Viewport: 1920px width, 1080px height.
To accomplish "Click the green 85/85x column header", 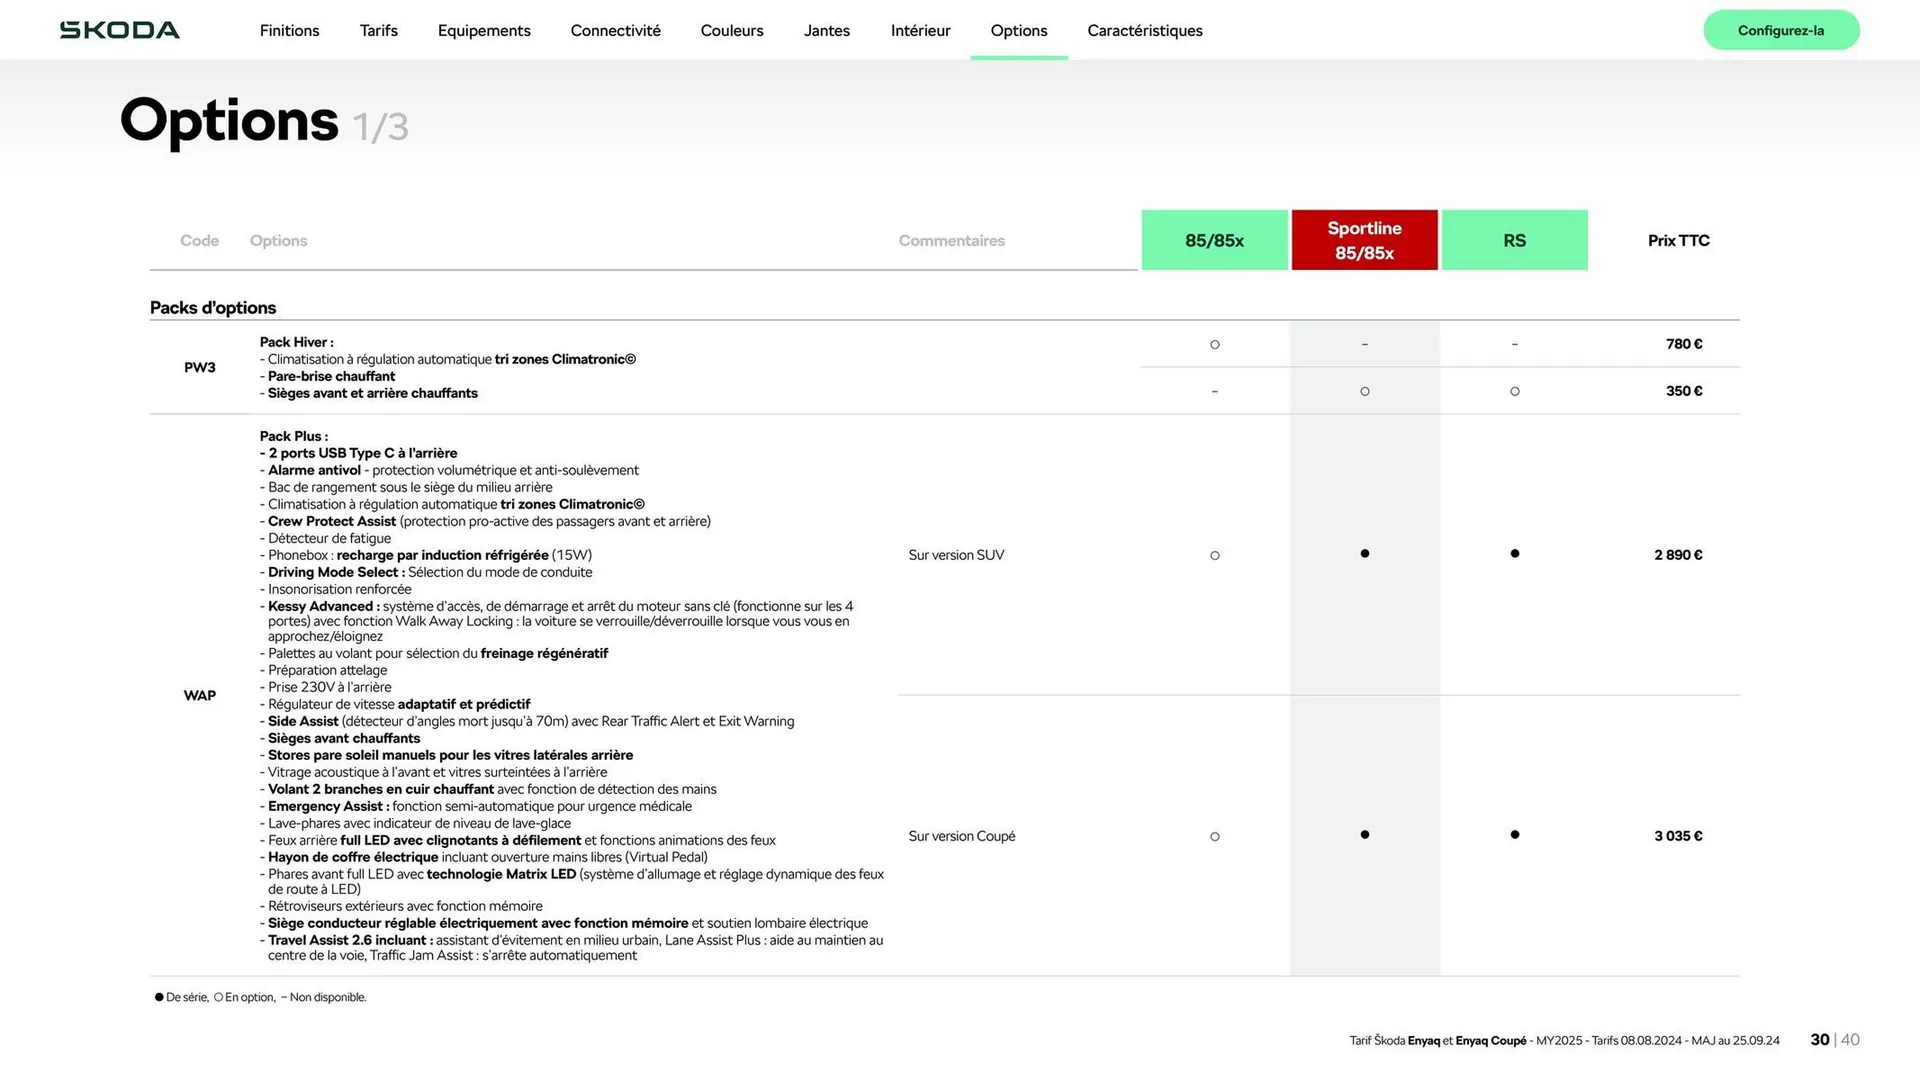I will coord(1214,240).
